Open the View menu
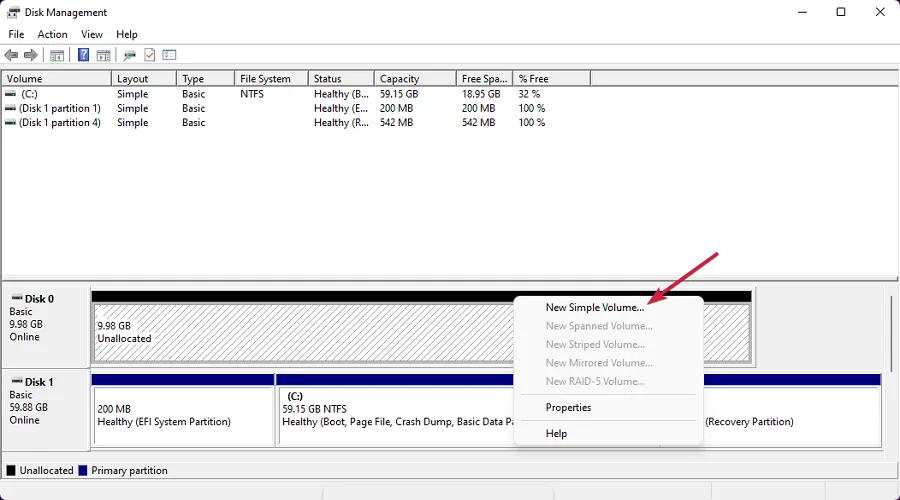900x500 pixels. pyautogui.click(x=92, y=34)
